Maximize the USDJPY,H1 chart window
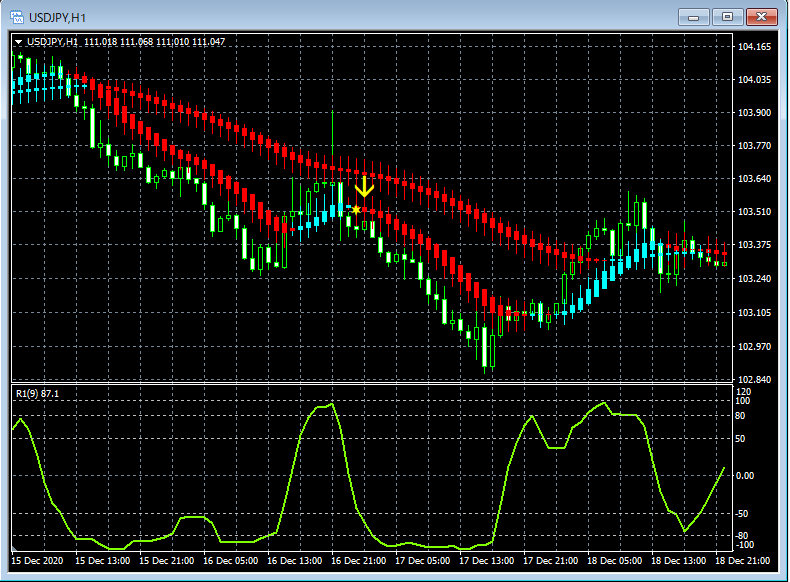 coord(728,17)
